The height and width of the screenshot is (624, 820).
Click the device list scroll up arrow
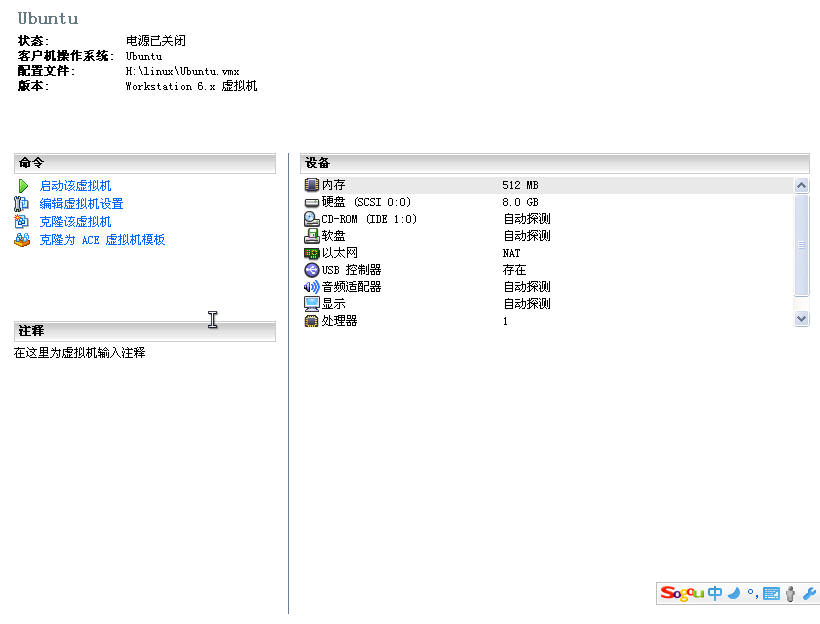coord(801,185)
